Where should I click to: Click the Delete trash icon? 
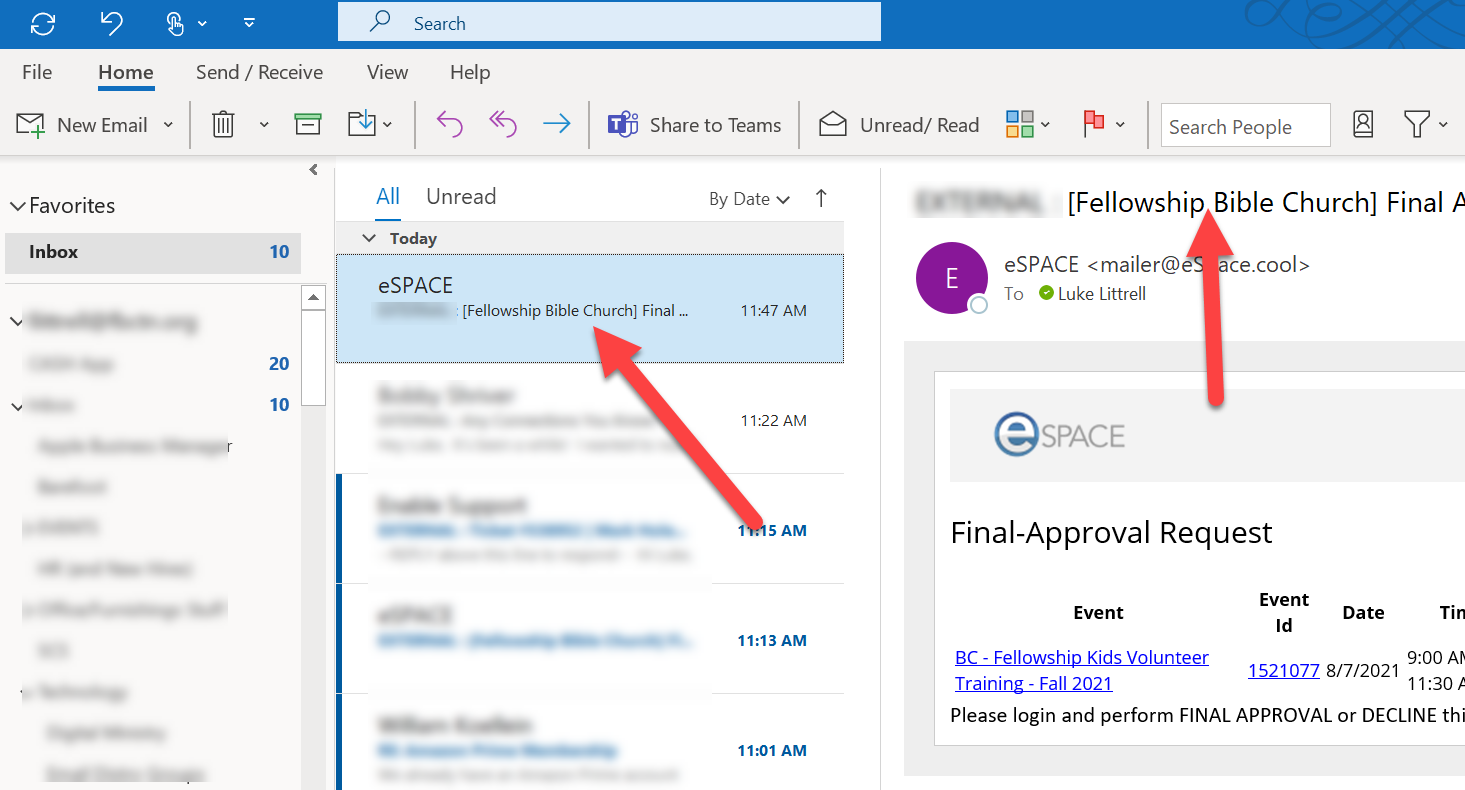(222, 125)
